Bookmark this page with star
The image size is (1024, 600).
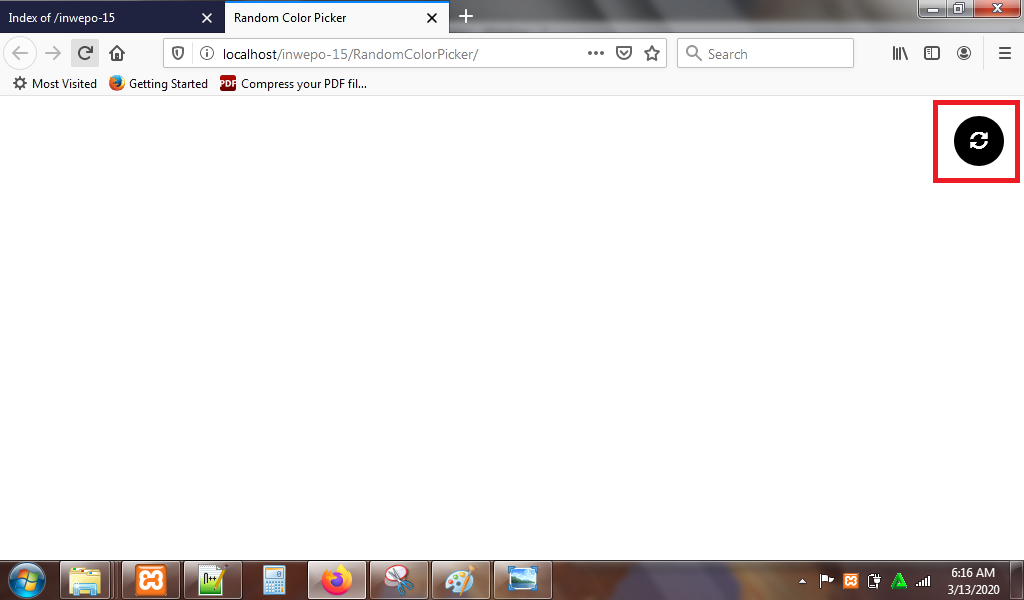coord(652,54)
